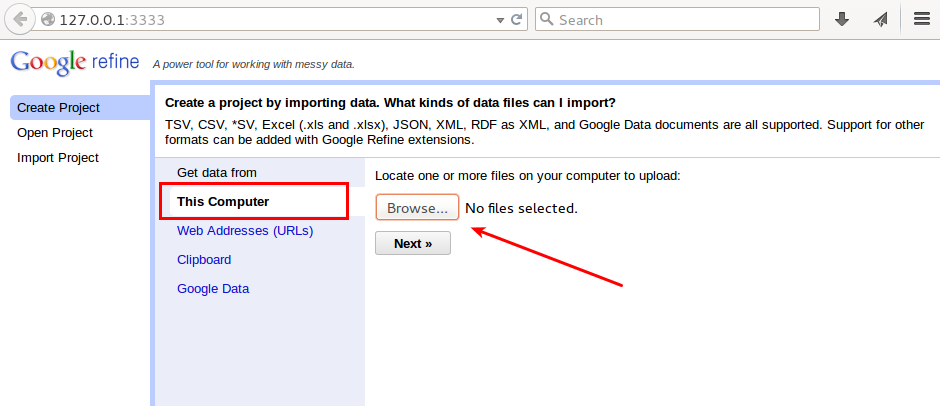Click the Next » button
The image size is (940, 406).
point(413,243)
